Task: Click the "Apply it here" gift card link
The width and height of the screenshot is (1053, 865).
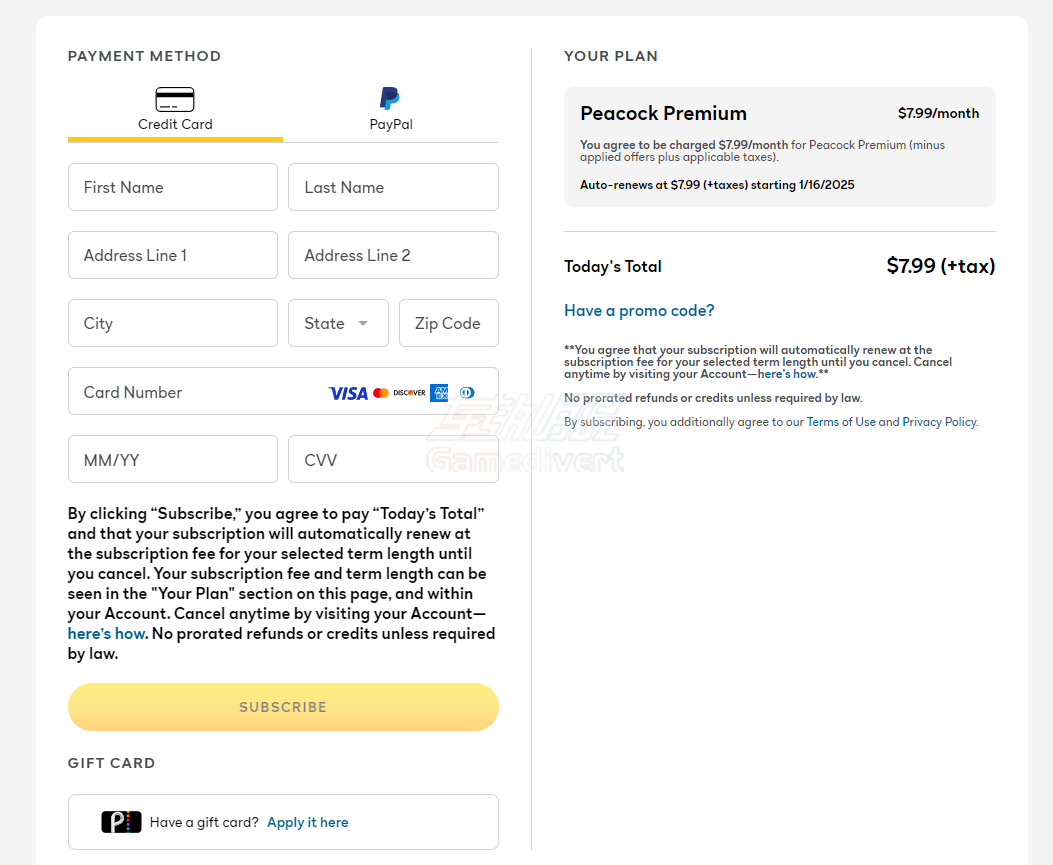Action: 308,822
